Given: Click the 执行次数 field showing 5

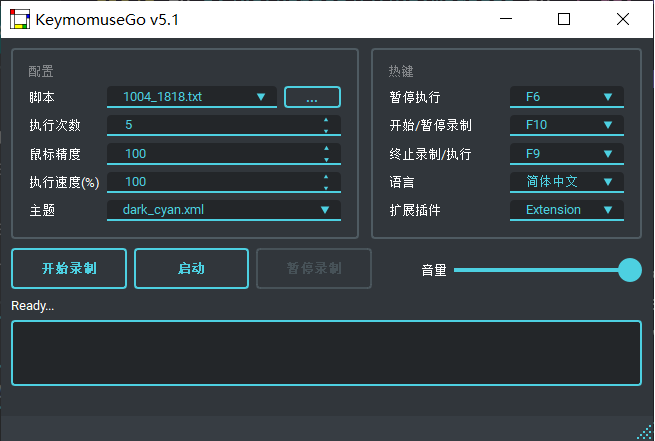Looking at the screenshot, I should [223, 125].
